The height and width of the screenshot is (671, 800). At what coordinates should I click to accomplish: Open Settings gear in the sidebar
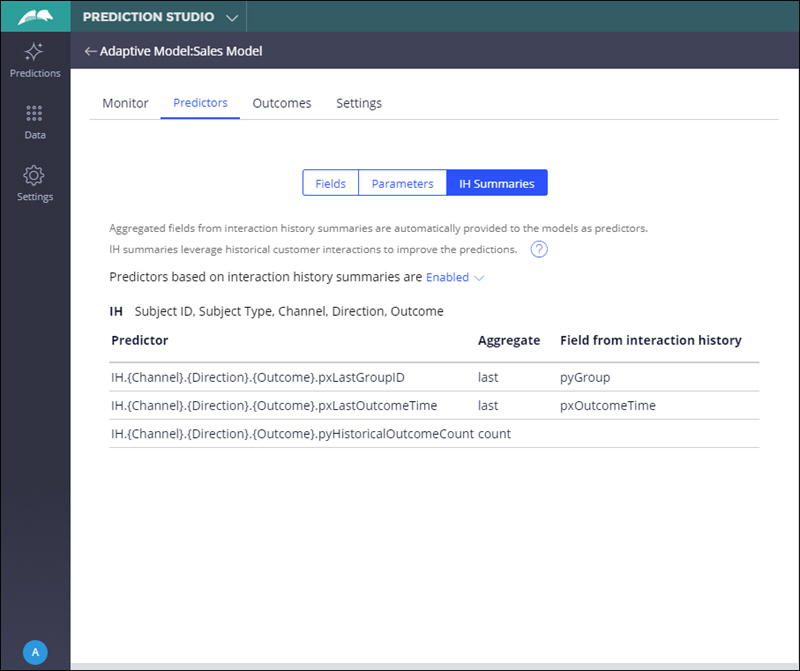point(35,183)
